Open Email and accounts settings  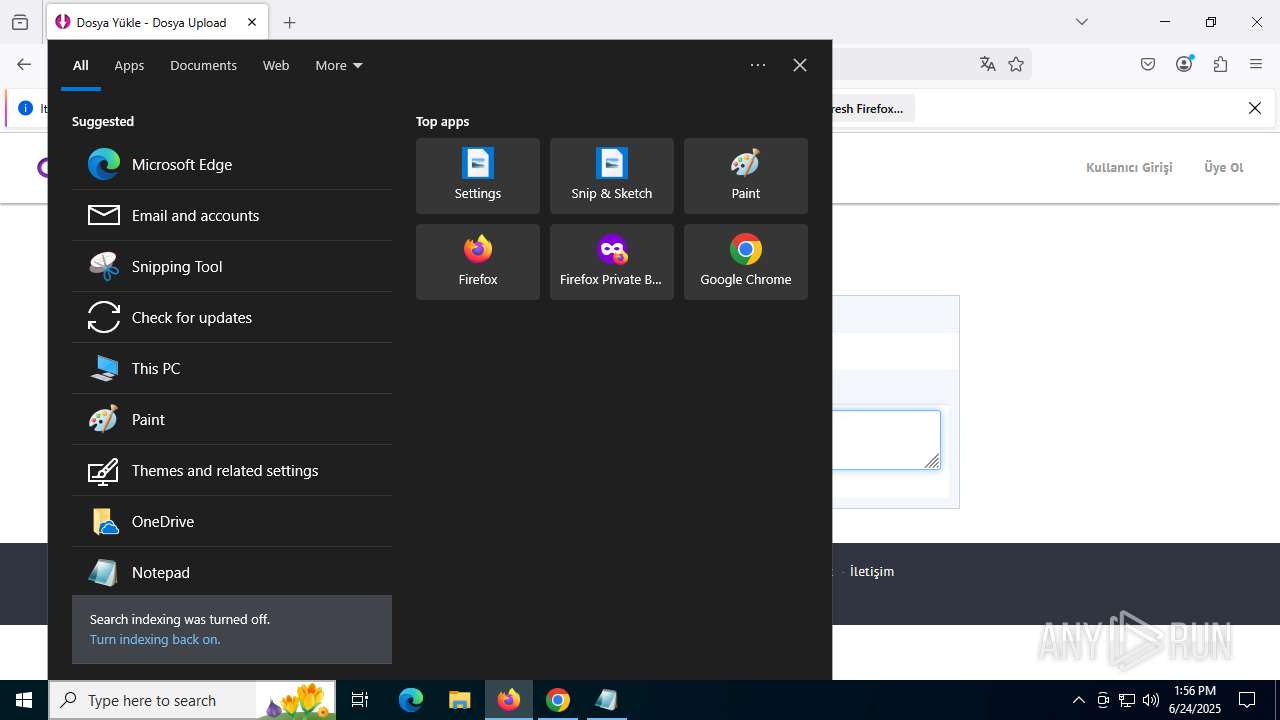pyautogui.click(x=232, y=215)
